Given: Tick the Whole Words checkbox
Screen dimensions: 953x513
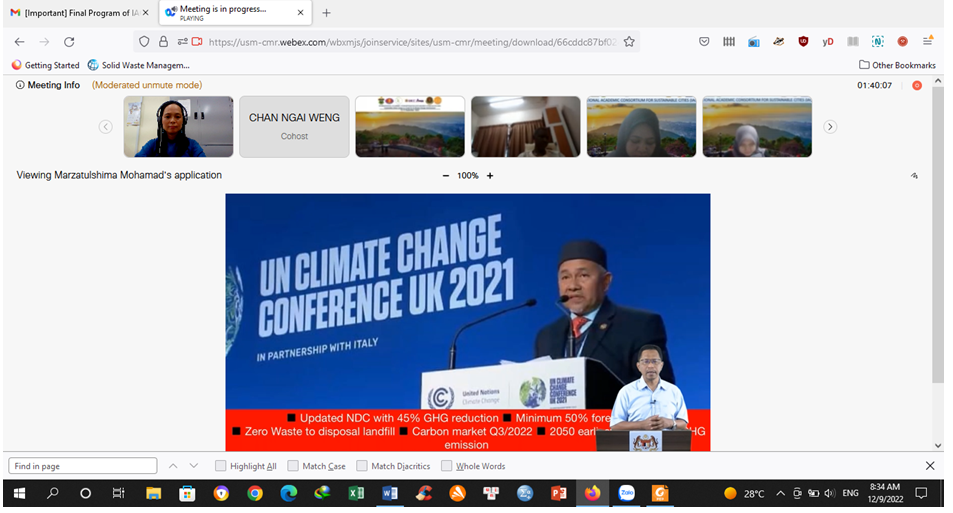Looking at the screenshot, I should point(447,466).
